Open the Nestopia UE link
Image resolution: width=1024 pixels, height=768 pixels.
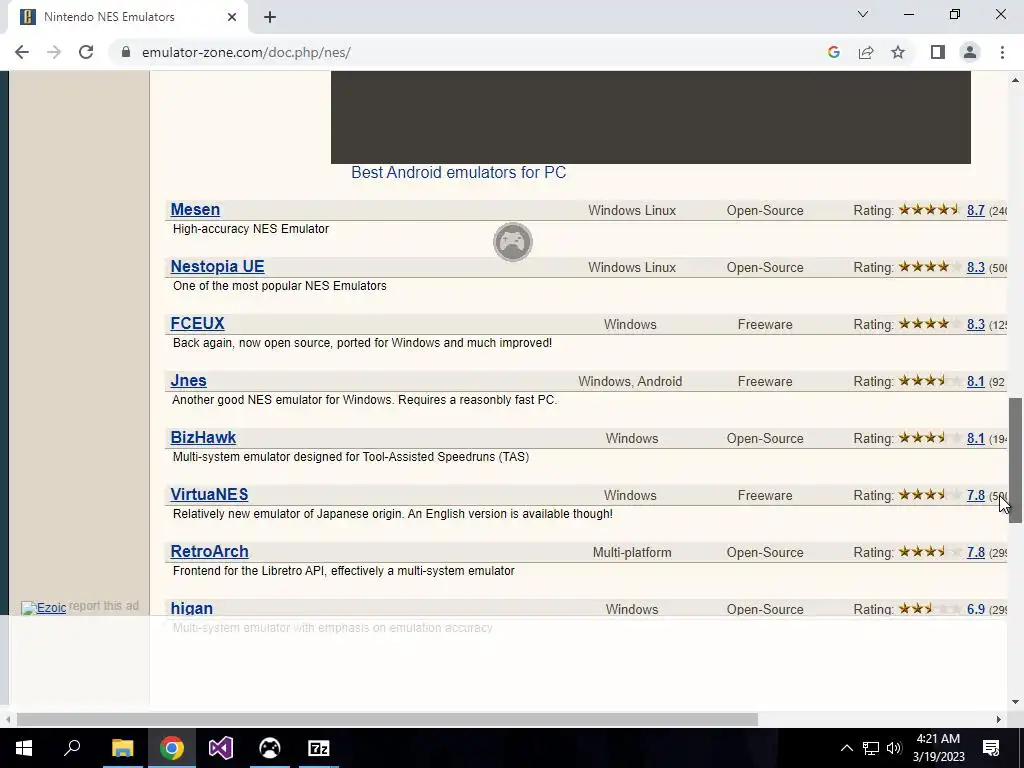217,266
